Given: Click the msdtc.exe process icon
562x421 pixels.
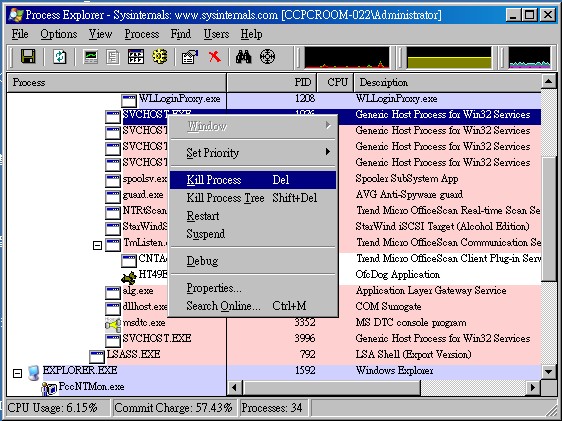Looking at the screenshot, I should tap(113, 324).
